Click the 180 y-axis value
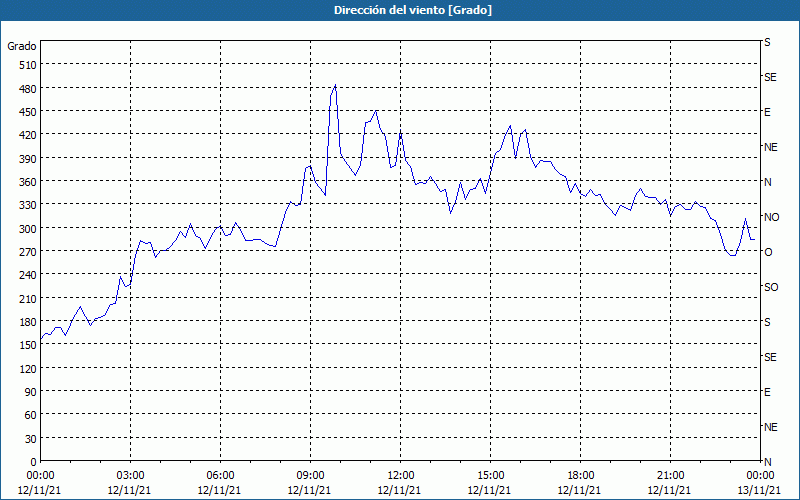Screen dimensions: 800x500 (28, 322)
